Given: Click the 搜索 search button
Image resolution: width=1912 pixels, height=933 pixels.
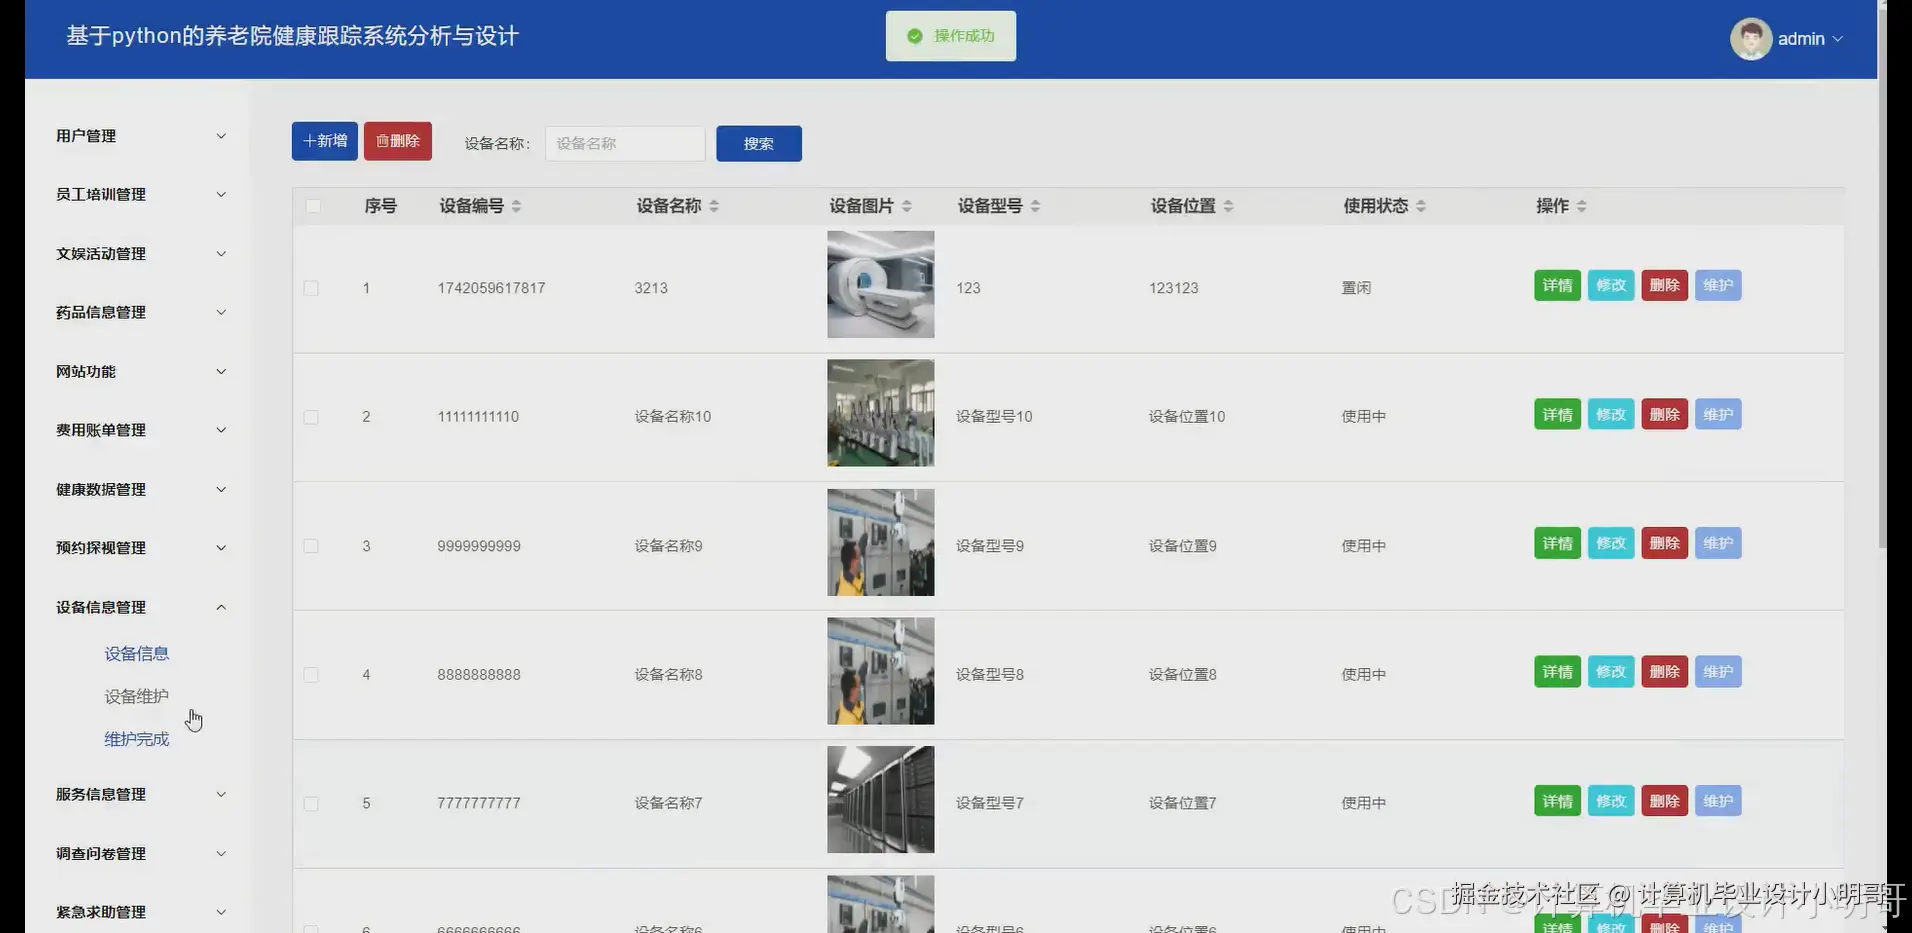Looking at the screenshot, I should pos(758,143).
